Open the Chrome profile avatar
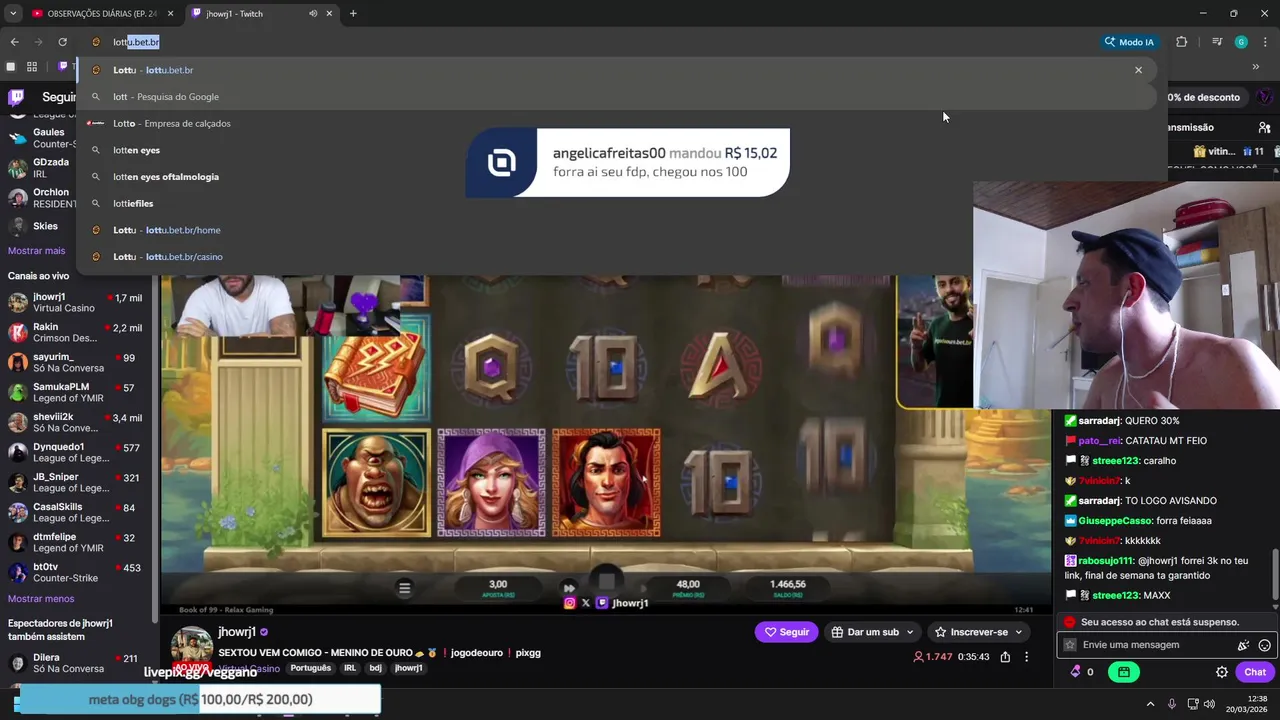This screenshot has width=1280, height=720. tap(1241, 42)
